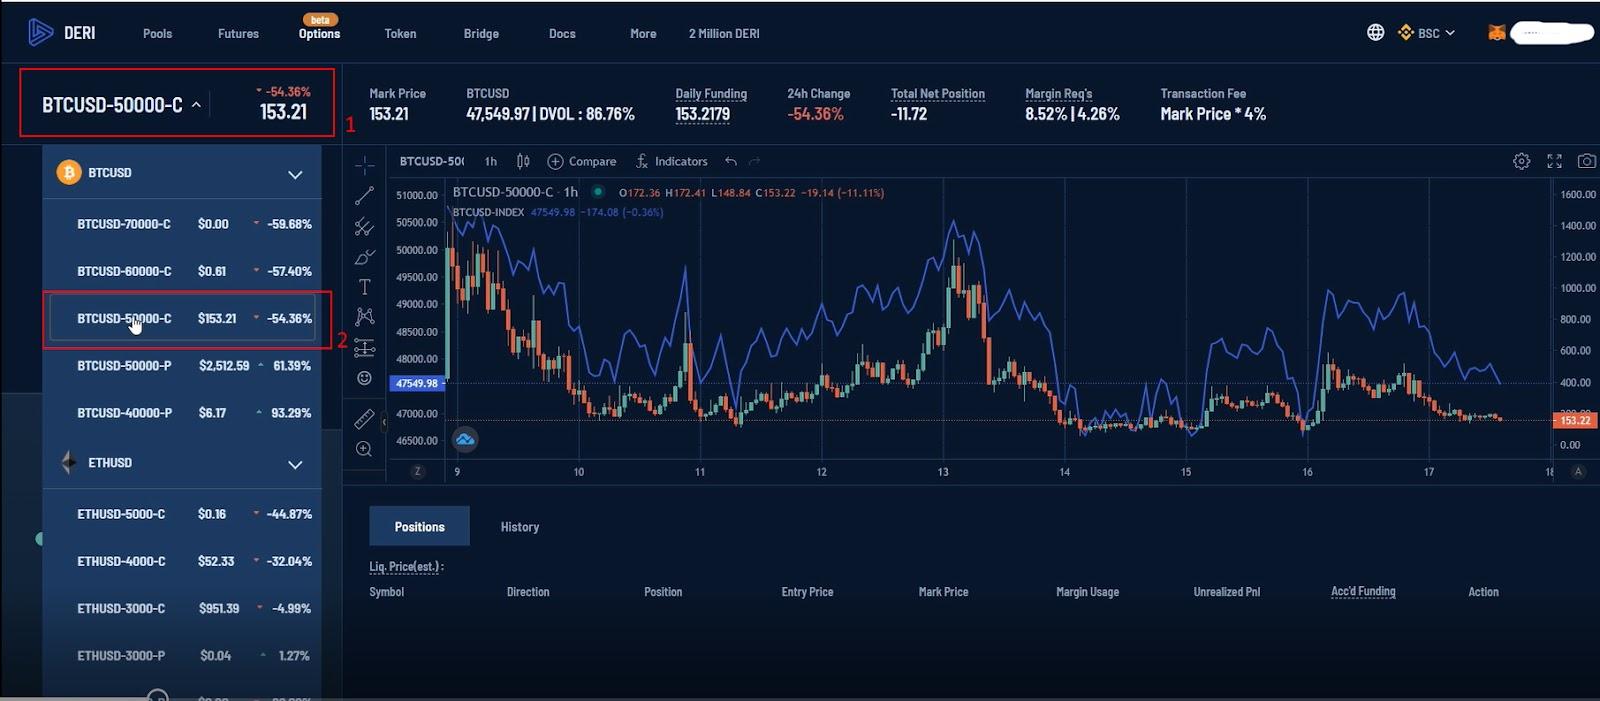Open the More menu
This screenshot has width=1600, height=701.
click(x=643, y=33)
